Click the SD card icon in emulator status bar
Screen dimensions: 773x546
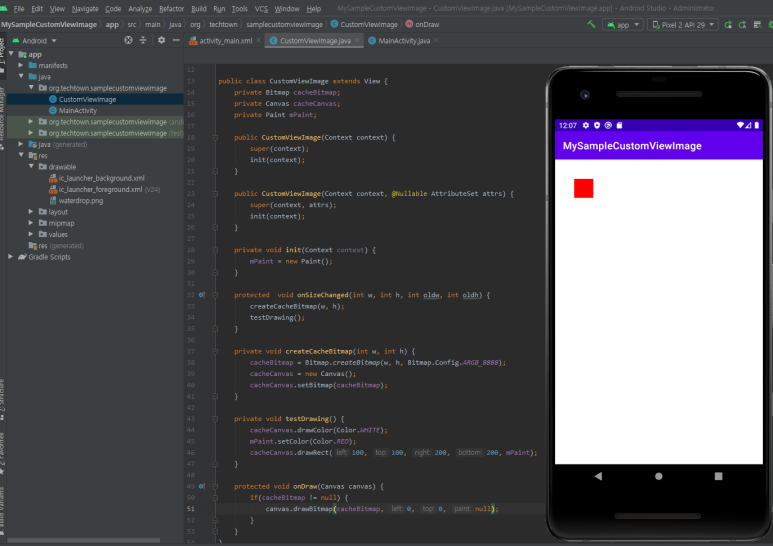click(x=620, y=125)
